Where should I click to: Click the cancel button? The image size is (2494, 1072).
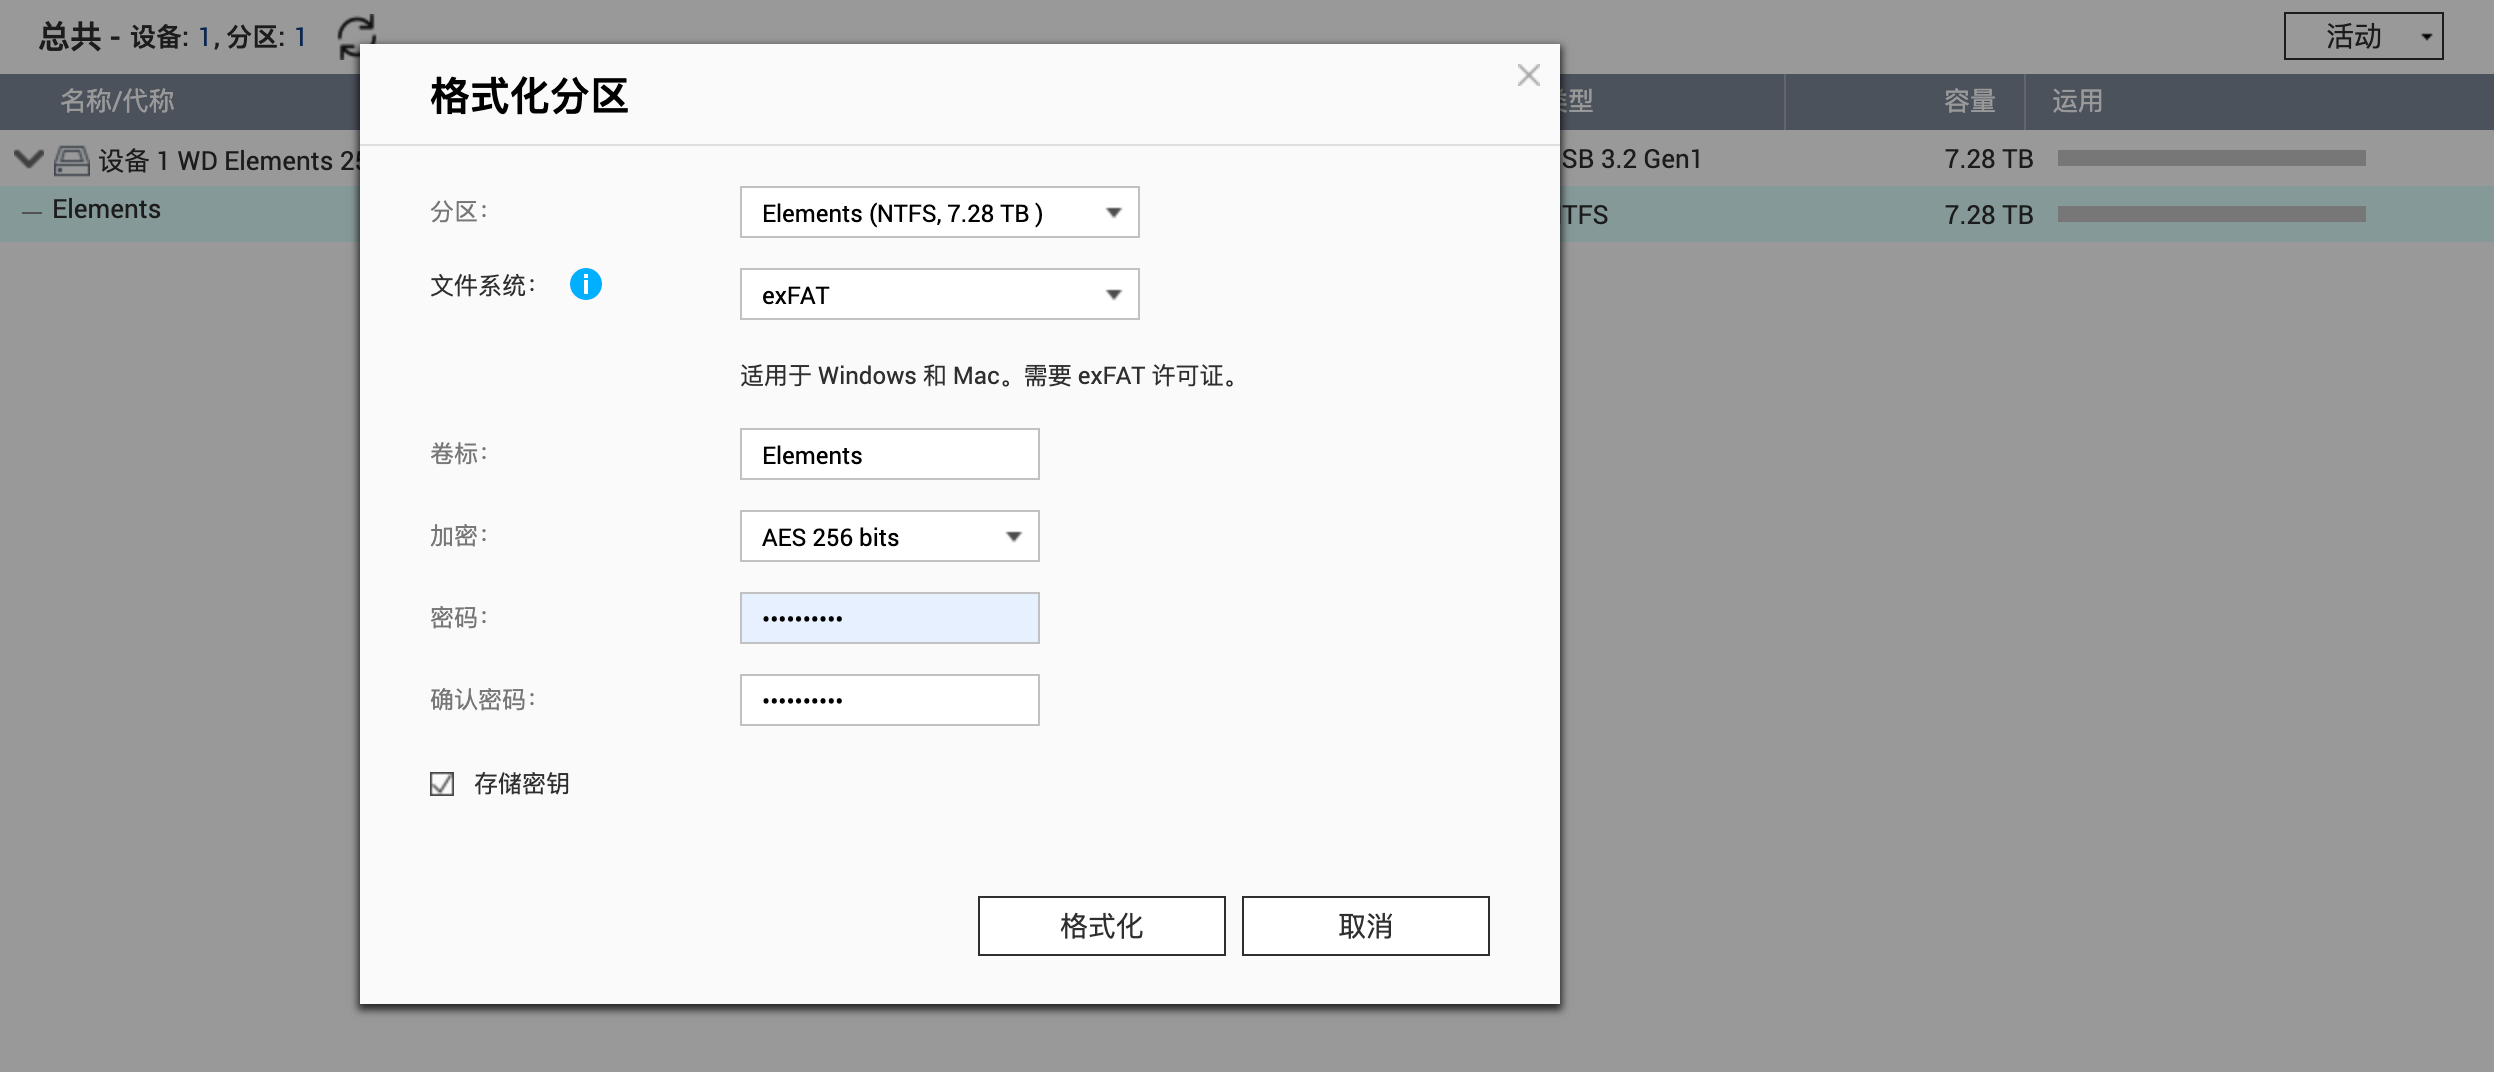click(x=1365, y=926)
